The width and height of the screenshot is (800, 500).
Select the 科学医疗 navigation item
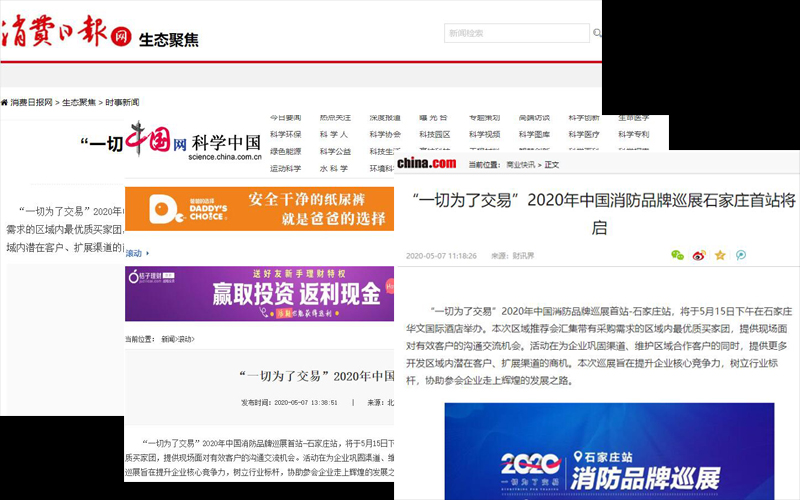tap(584, 134)
